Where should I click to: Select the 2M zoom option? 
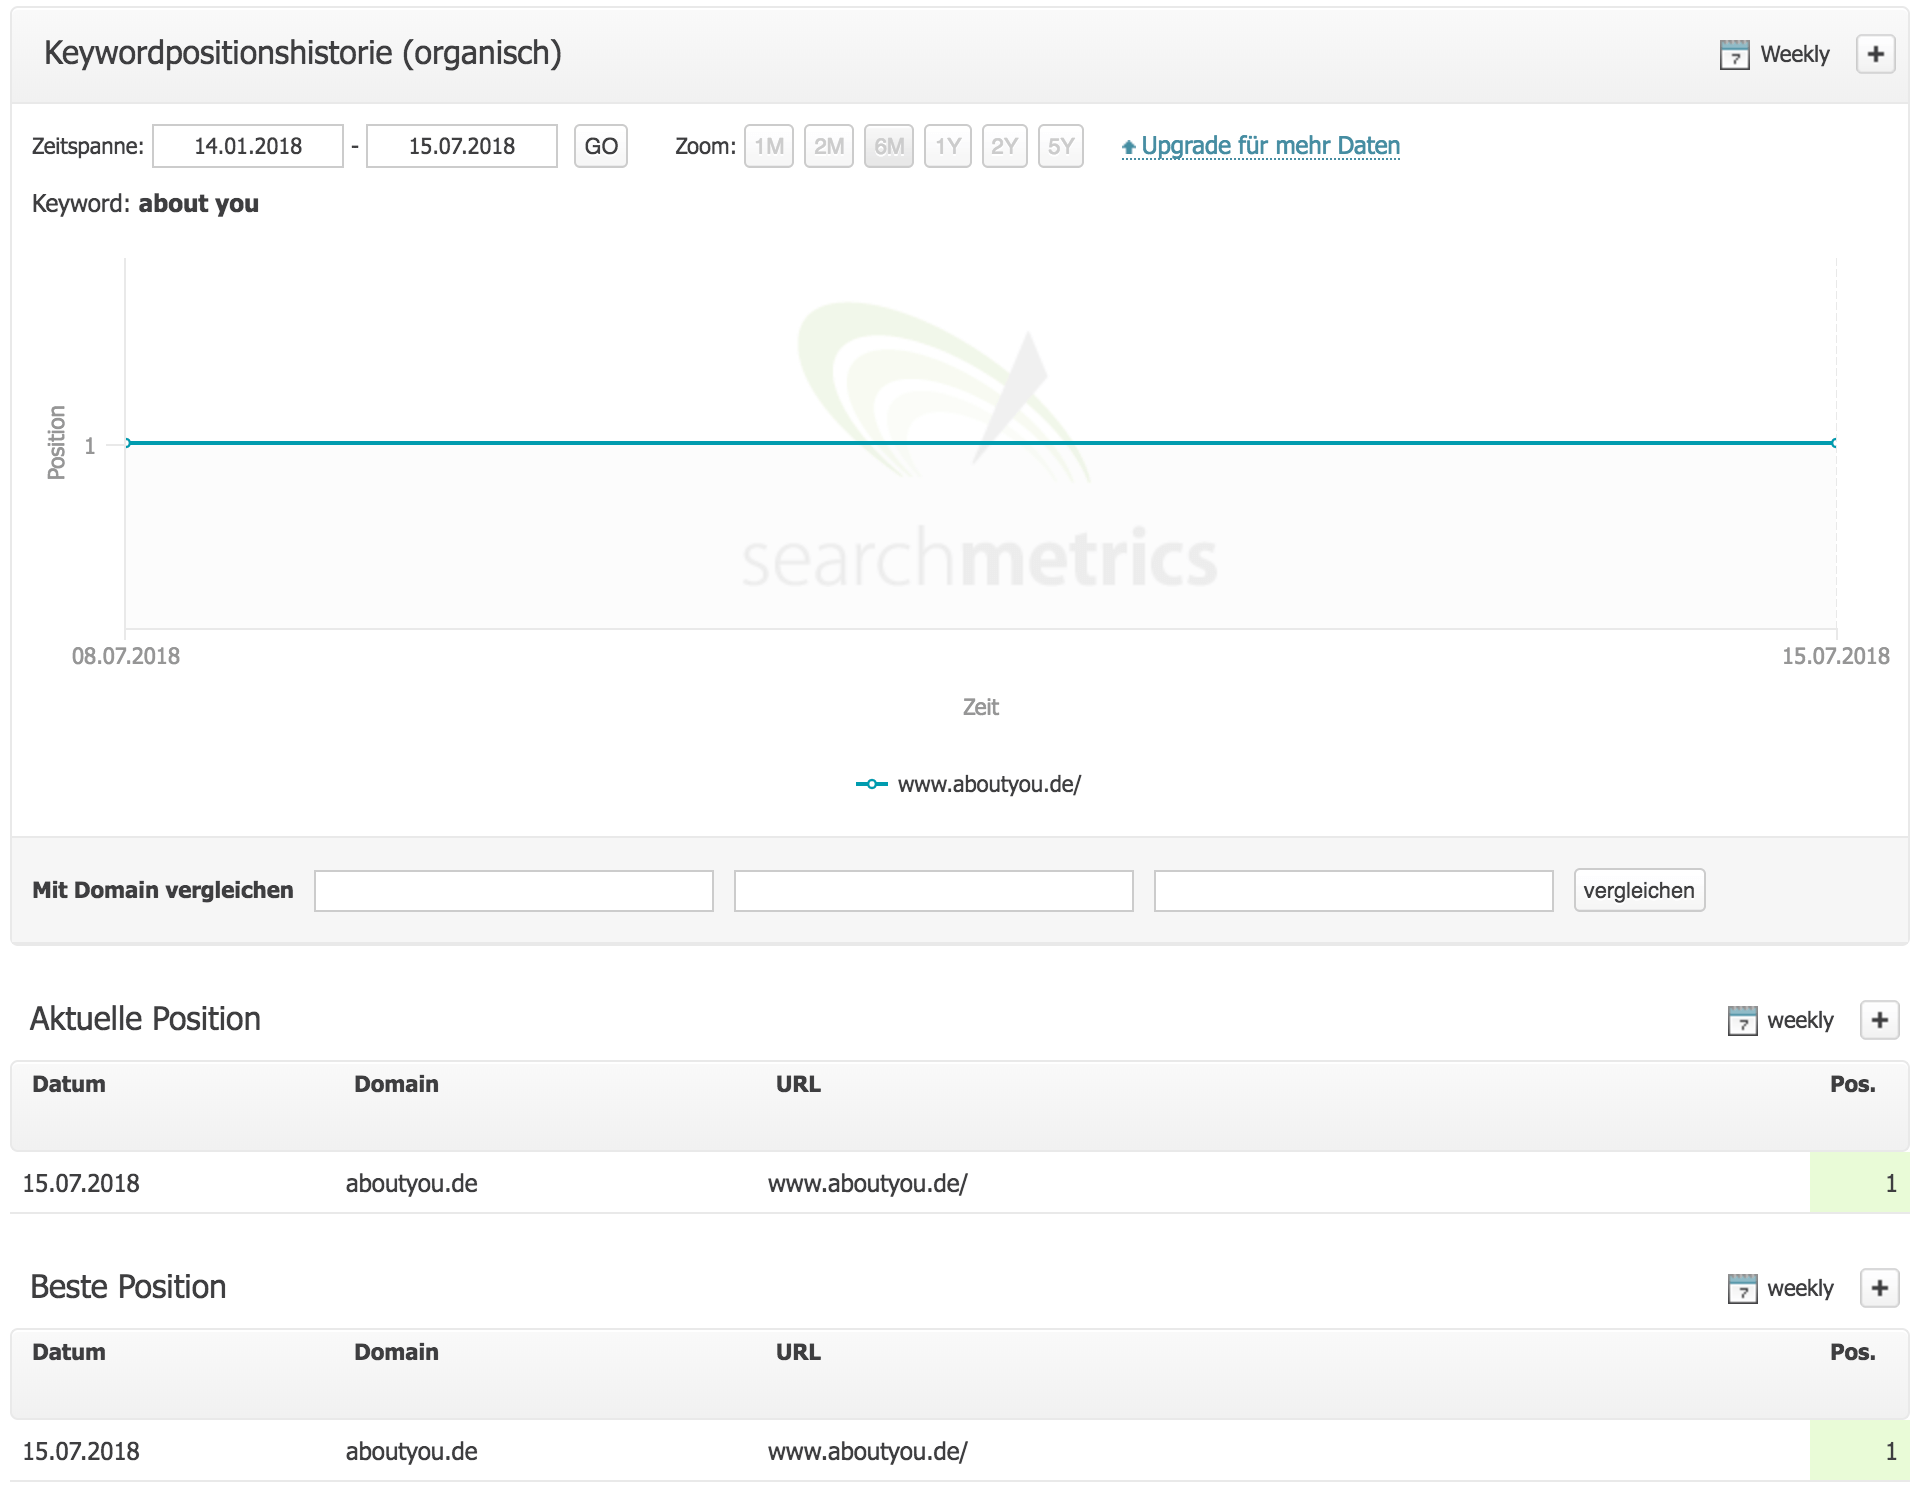tap(829, 146)
